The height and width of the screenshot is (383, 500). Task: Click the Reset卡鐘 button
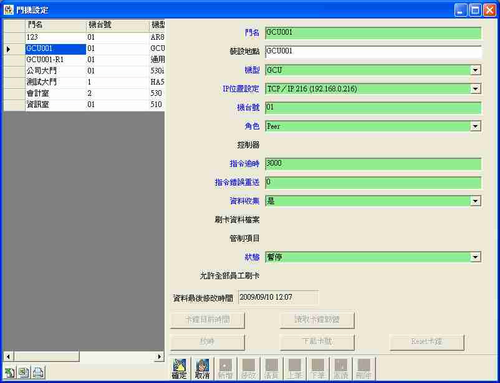point(427,341)
